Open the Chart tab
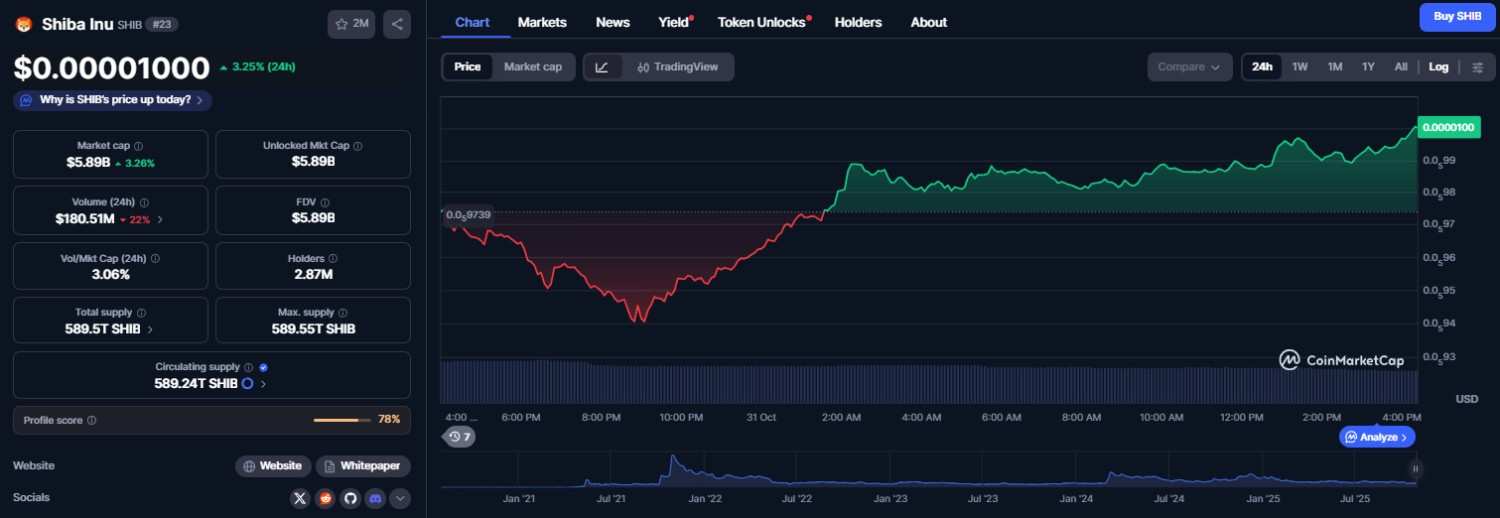The image size is (1500, 518). (x=472, y=22)
